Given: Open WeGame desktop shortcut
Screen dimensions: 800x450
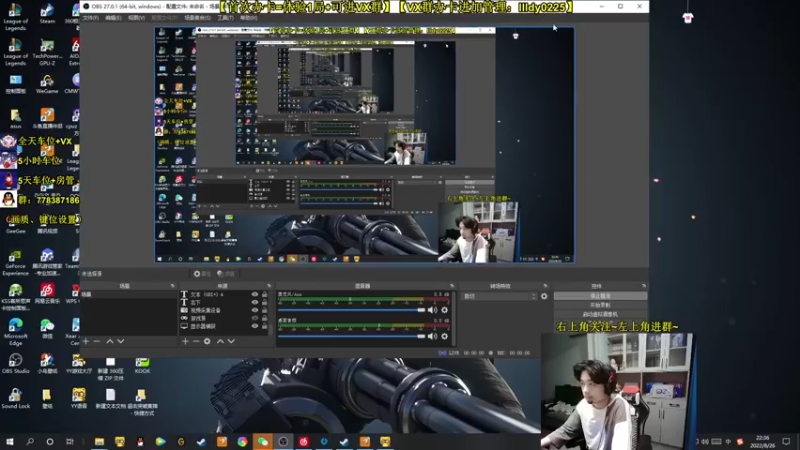Looking at the screenshot, I should coord(47,84).
